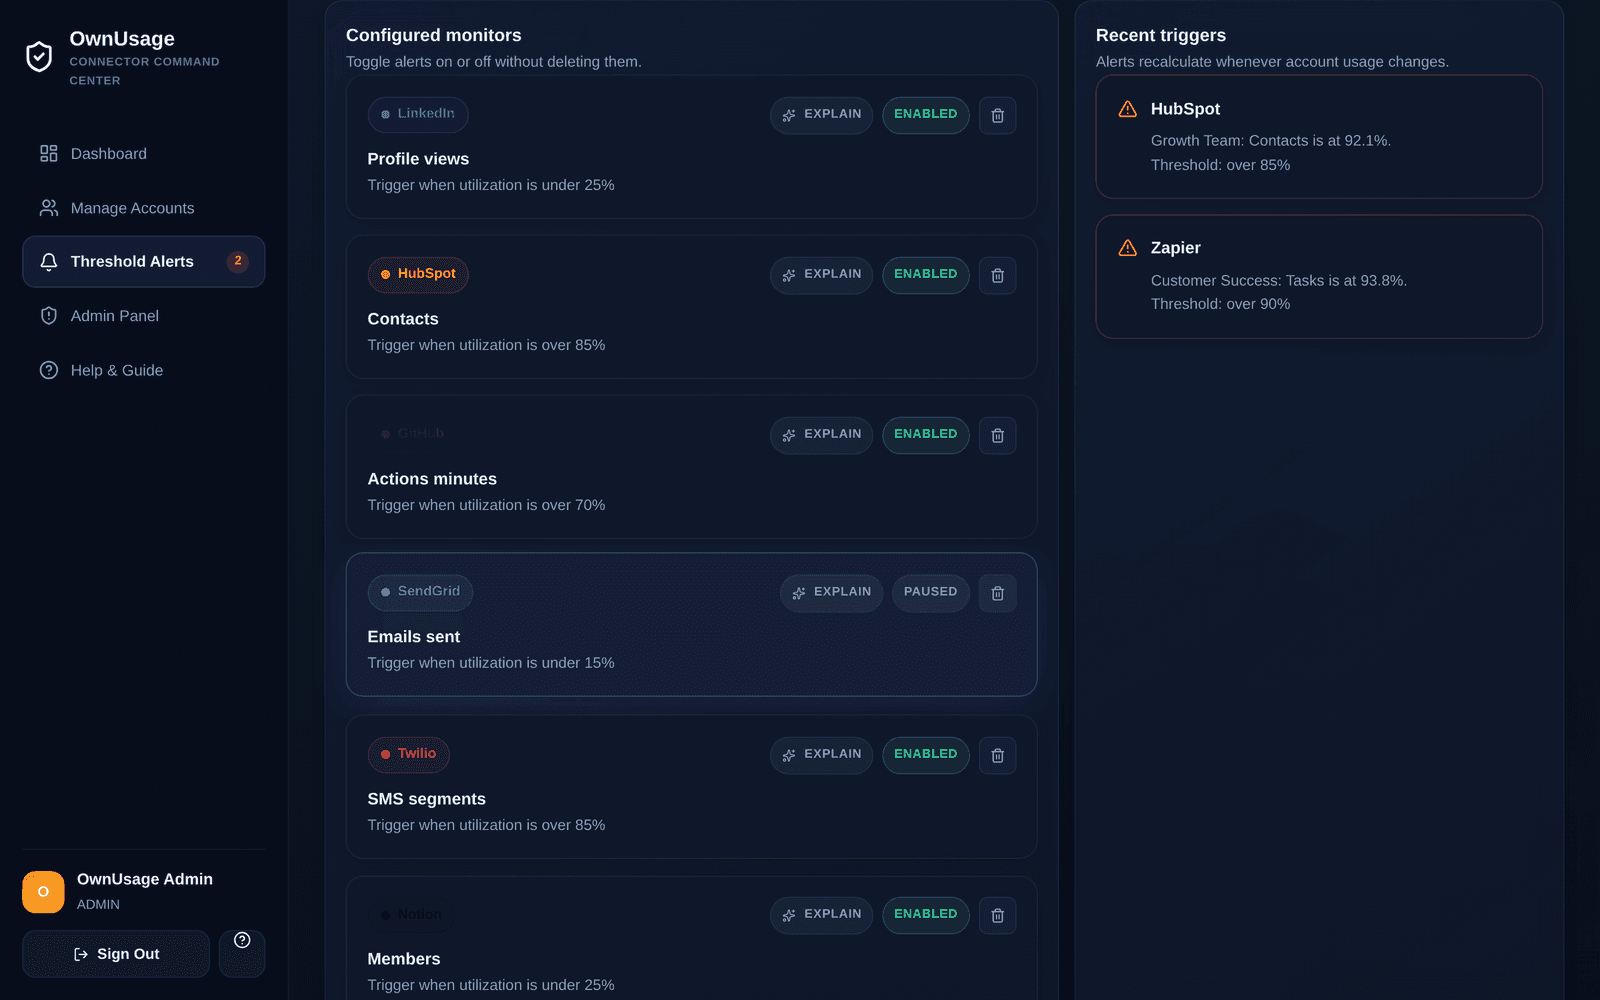This screenshot has height=1000, width=1600.
Task: Click the orange HubSpot connector chip
Action: click(418, 274)
